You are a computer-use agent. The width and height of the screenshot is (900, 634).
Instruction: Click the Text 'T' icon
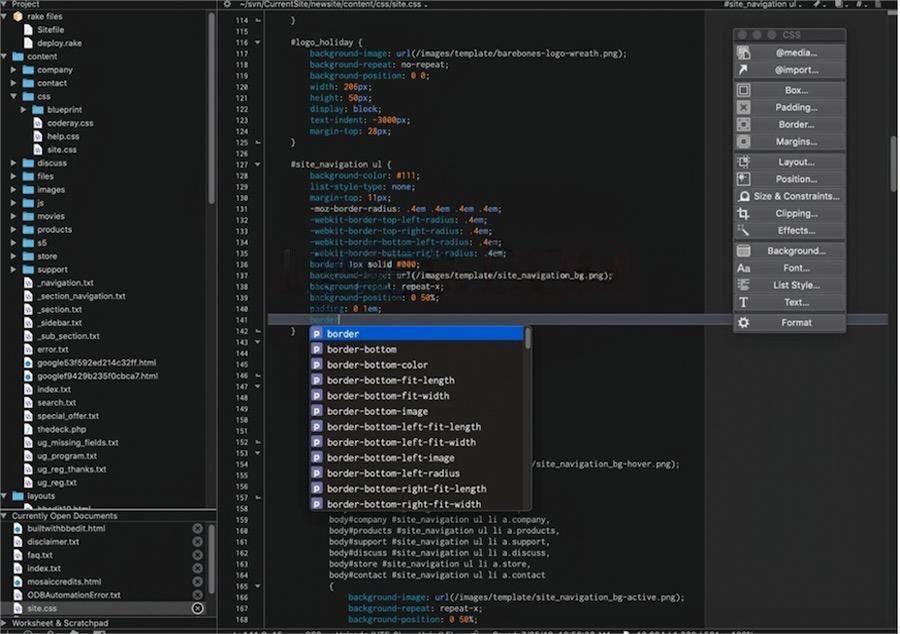point(744,302)
